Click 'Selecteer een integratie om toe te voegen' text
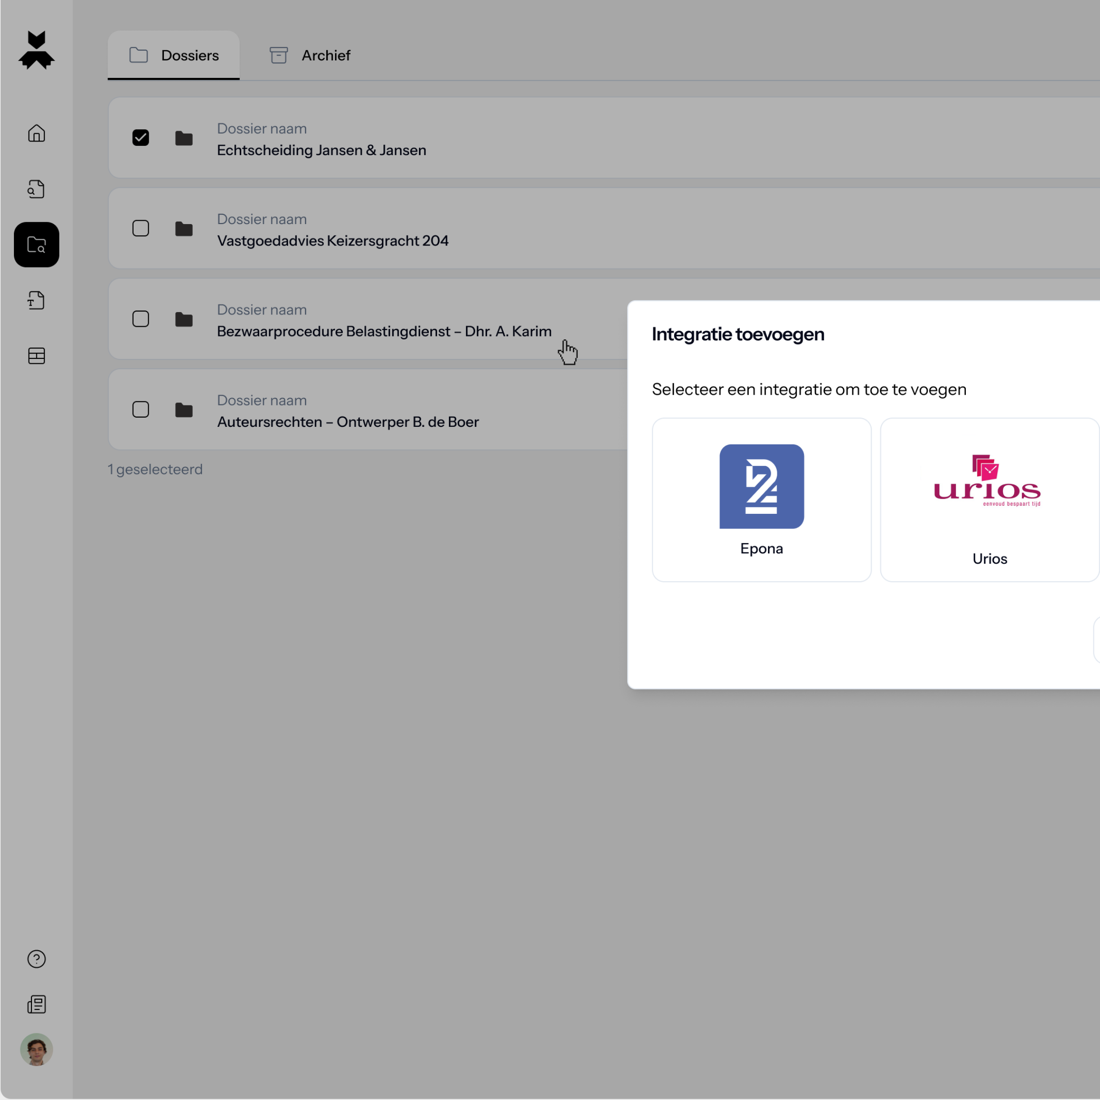Viewport: 1100px width, 1100px height. click(809, 389)
